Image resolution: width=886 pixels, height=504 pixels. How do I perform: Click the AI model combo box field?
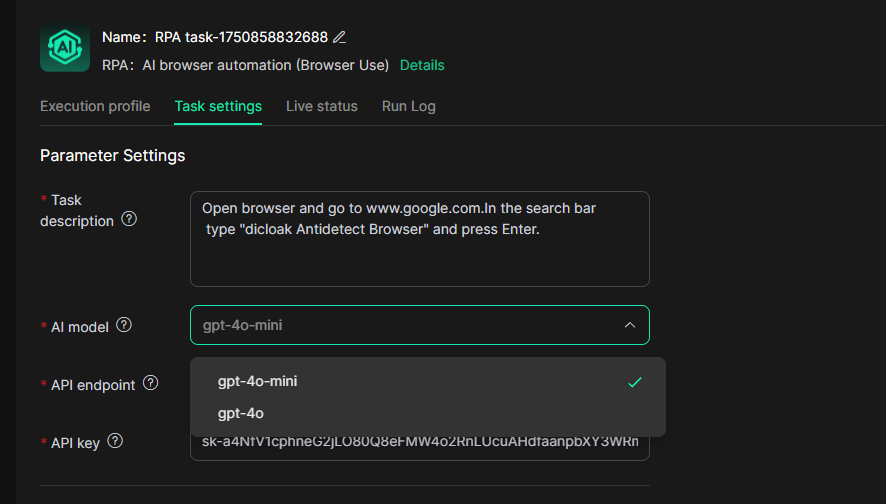[400, 325]
